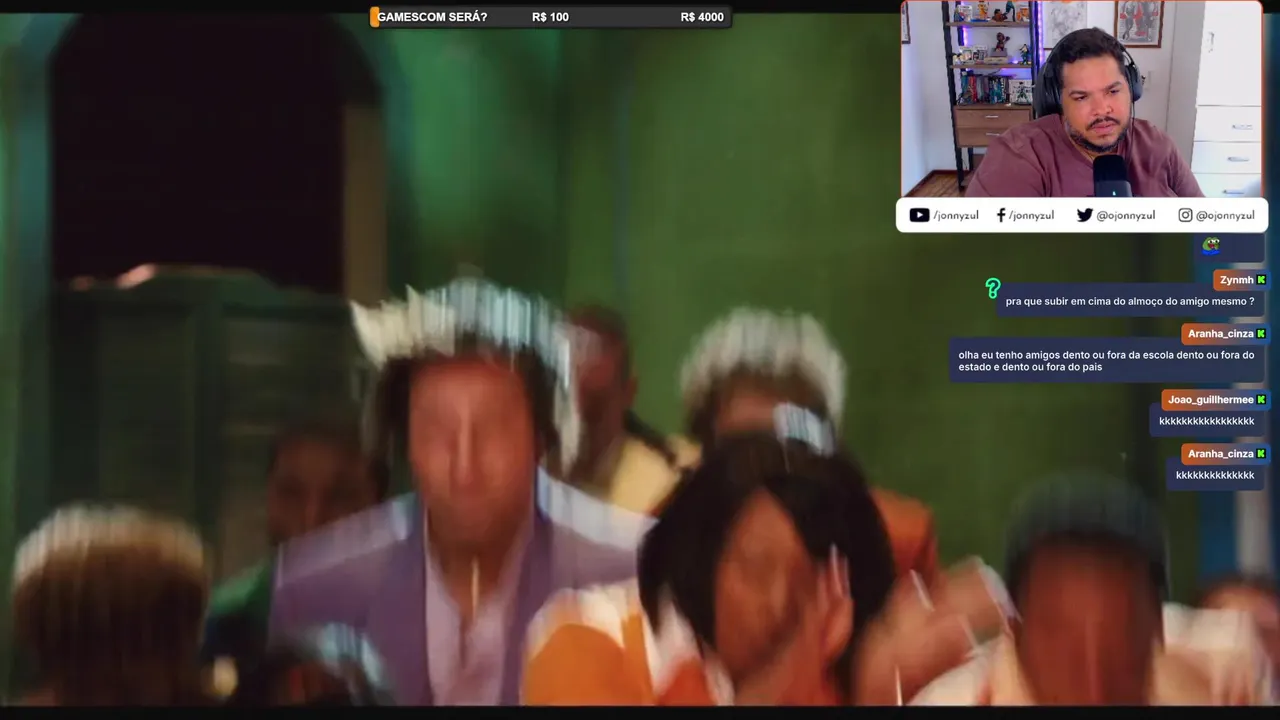The image size is (1280, 720).
Task: Click the Instagram logo icon
Action: click(1185, 215)
